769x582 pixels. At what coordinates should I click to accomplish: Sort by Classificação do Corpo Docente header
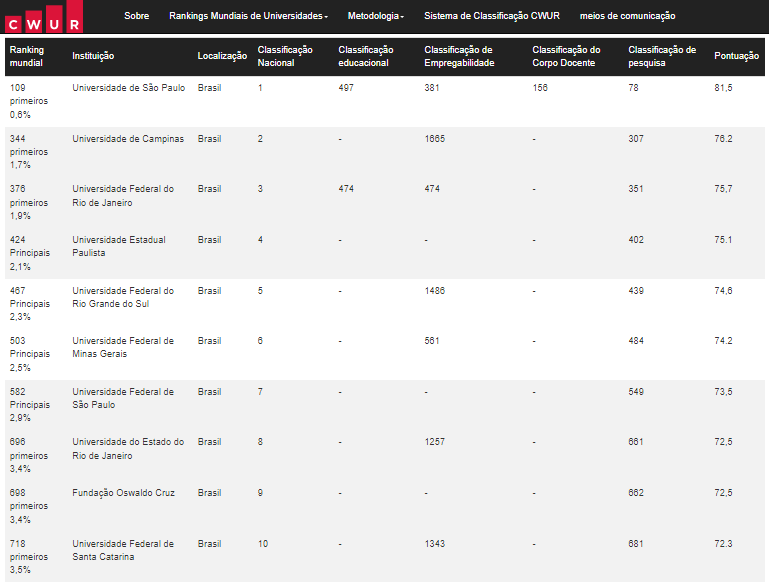(x=566, y=56)
